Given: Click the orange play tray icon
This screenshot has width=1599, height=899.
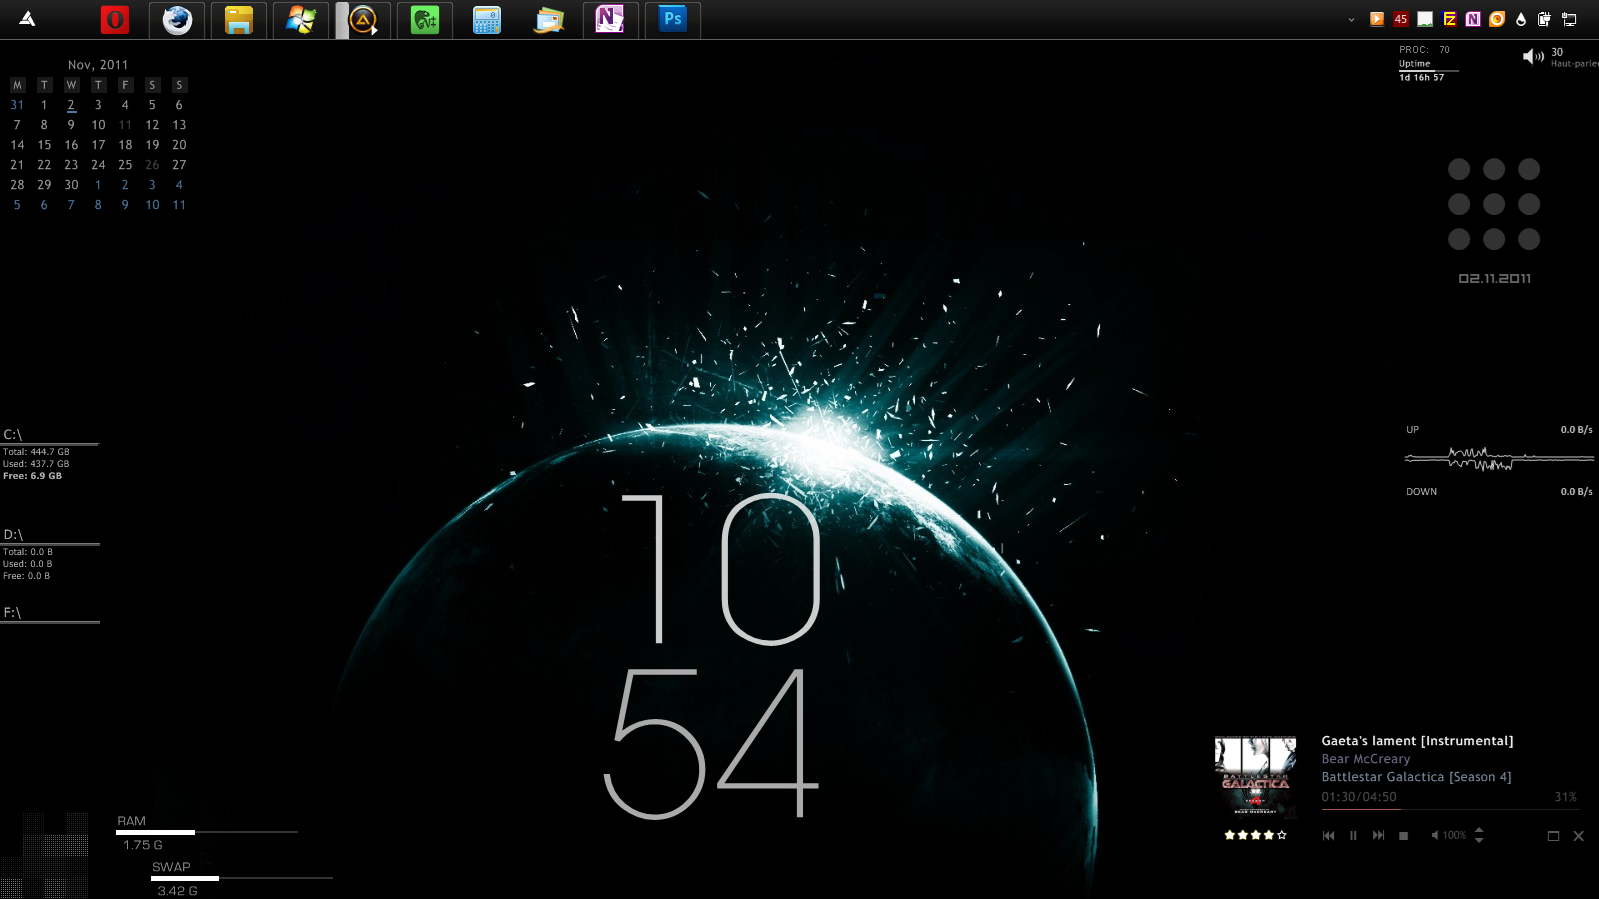Looking at the screenshot, I should (1377, 19).
